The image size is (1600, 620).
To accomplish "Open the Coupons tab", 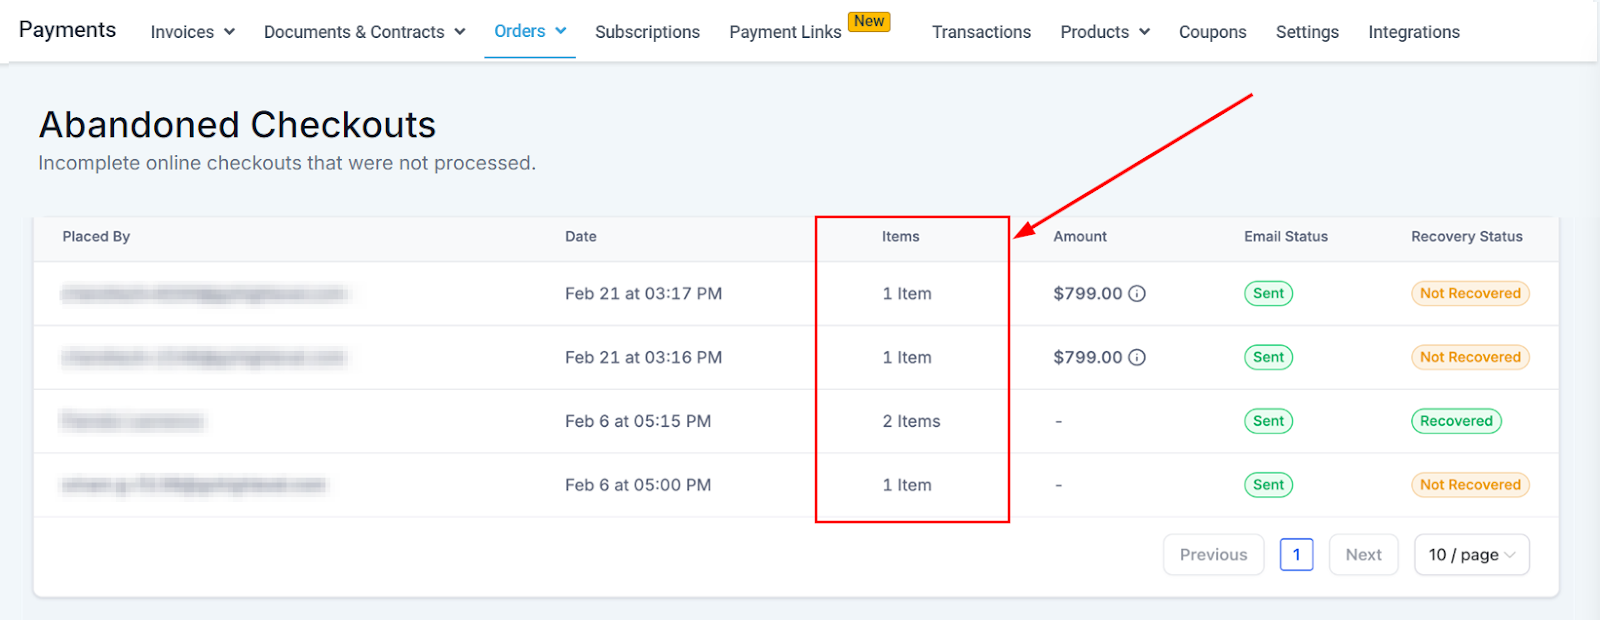I will (x=1212, y=32).
